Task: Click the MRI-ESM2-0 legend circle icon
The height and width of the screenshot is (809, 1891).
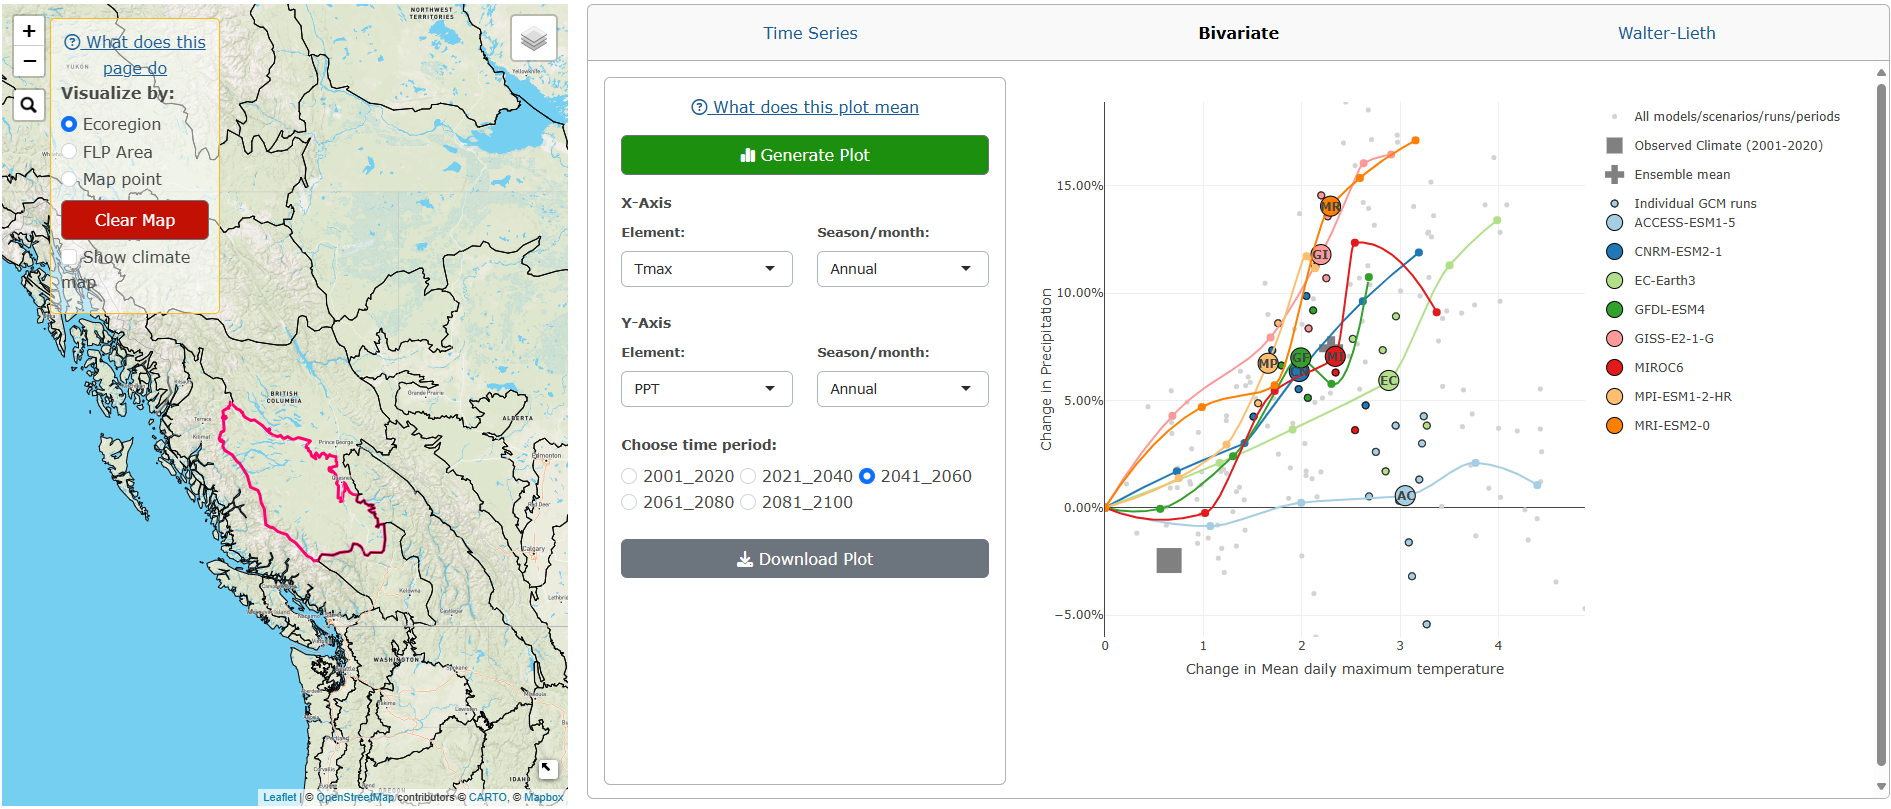Action: point(1614,426)
